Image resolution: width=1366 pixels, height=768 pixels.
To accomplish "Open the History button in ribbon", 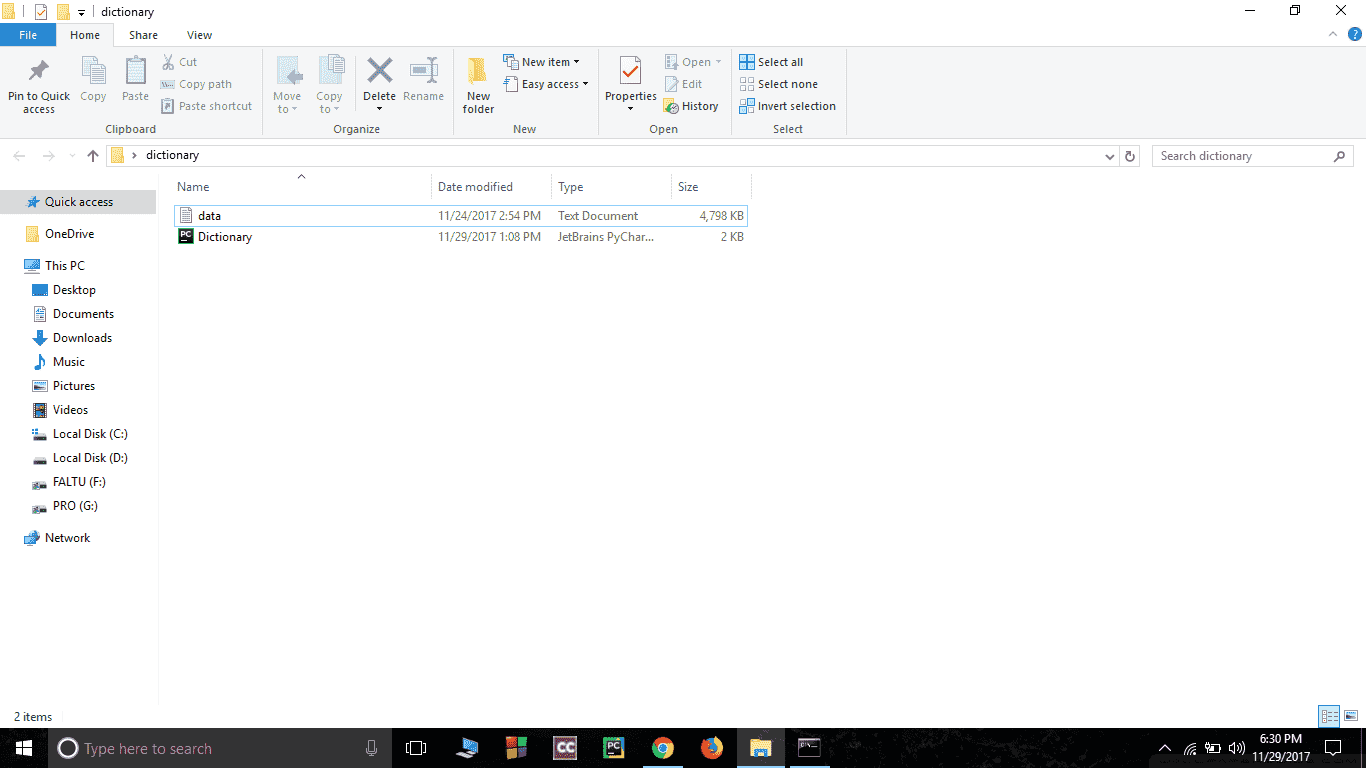I will [691, 106].
